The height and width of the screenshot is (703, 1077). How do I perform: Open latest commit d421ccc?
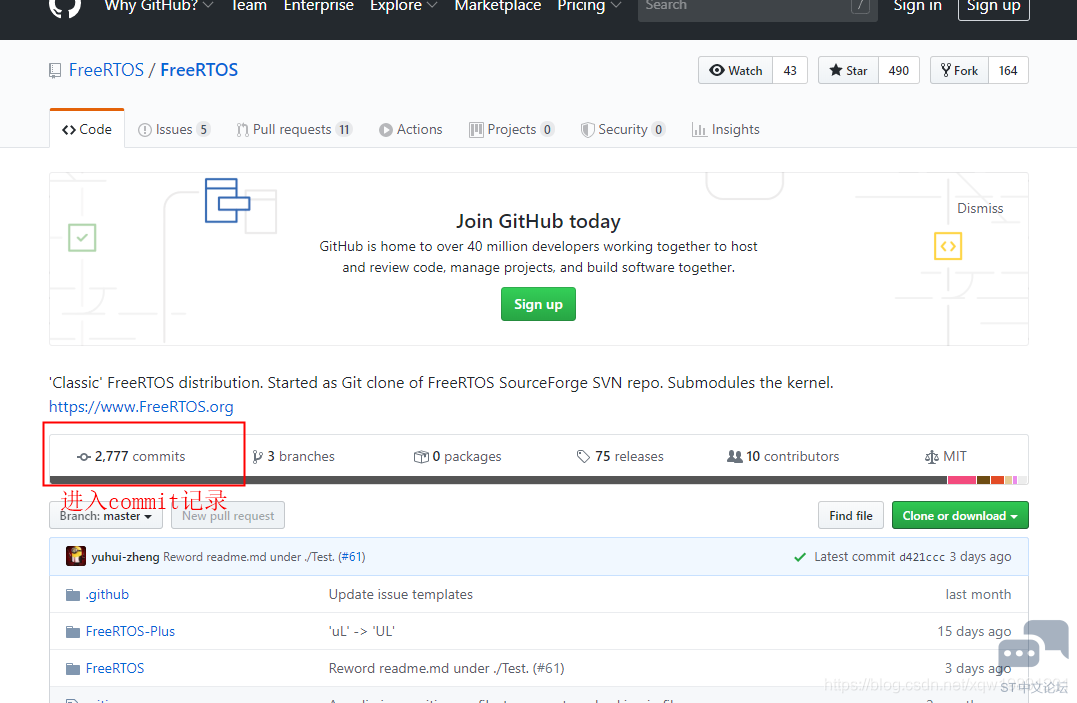tap(922, 557)
